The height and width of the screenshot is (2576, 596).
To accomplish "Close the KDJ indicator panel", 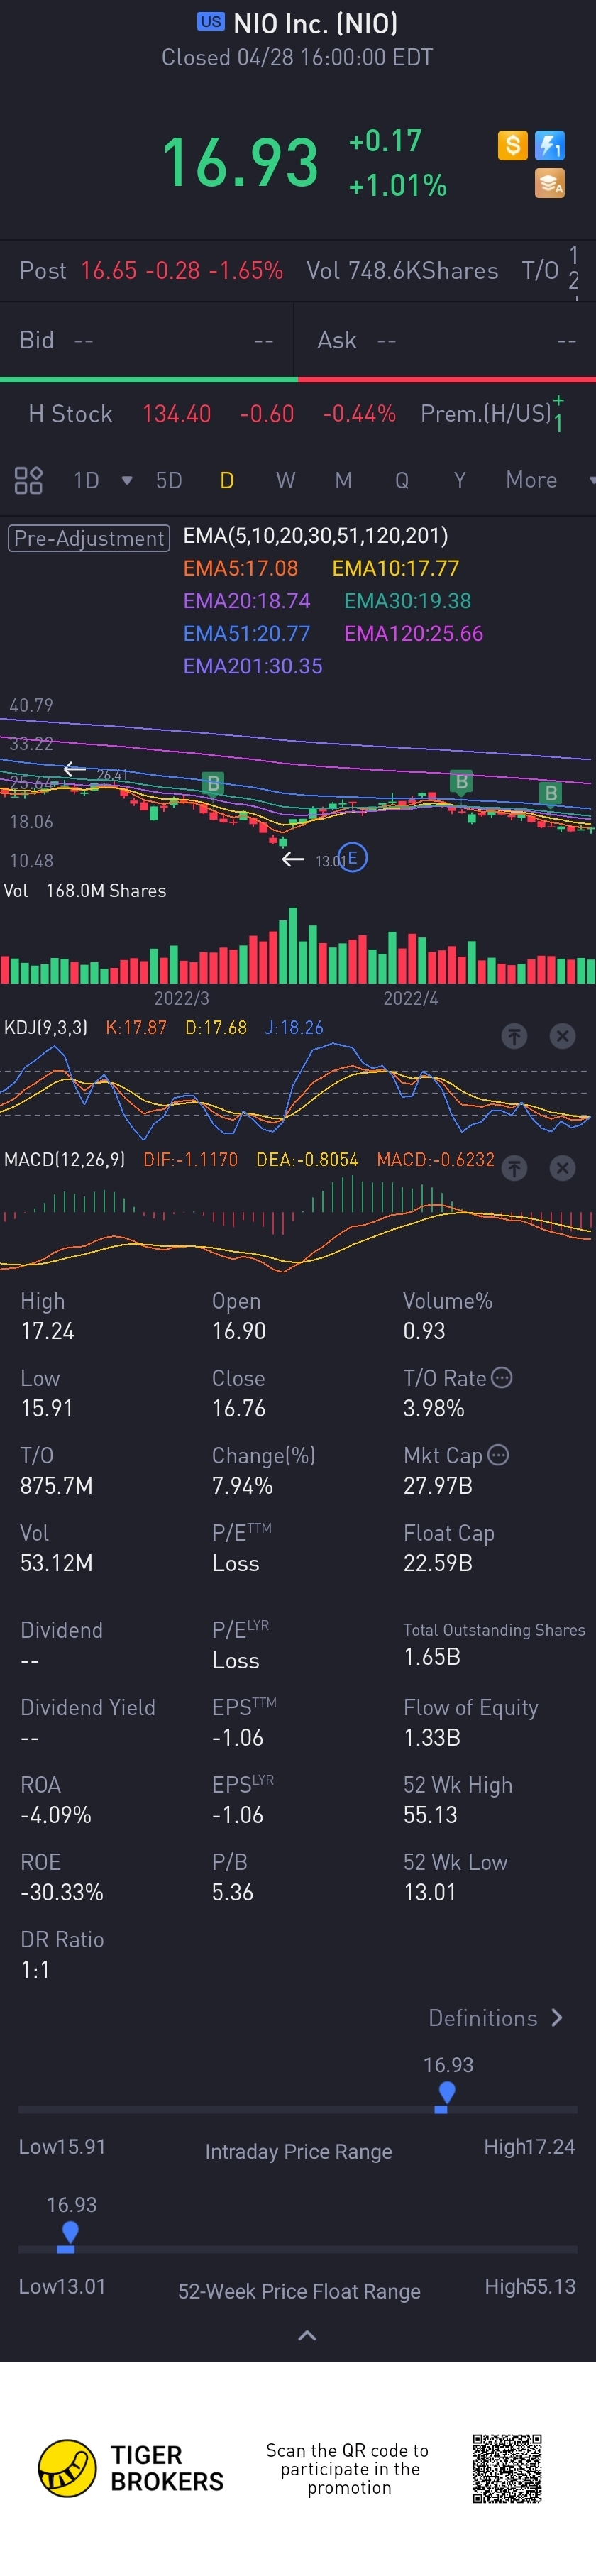I will pyautogui.click(x=563, y=1036).
